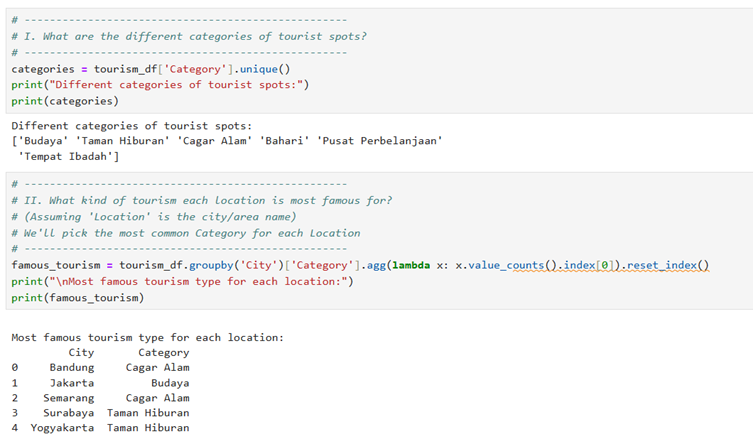Screen dimensions: 753x439
Task: Click the Category column header in output table
Action: click(x=163, y=352)
